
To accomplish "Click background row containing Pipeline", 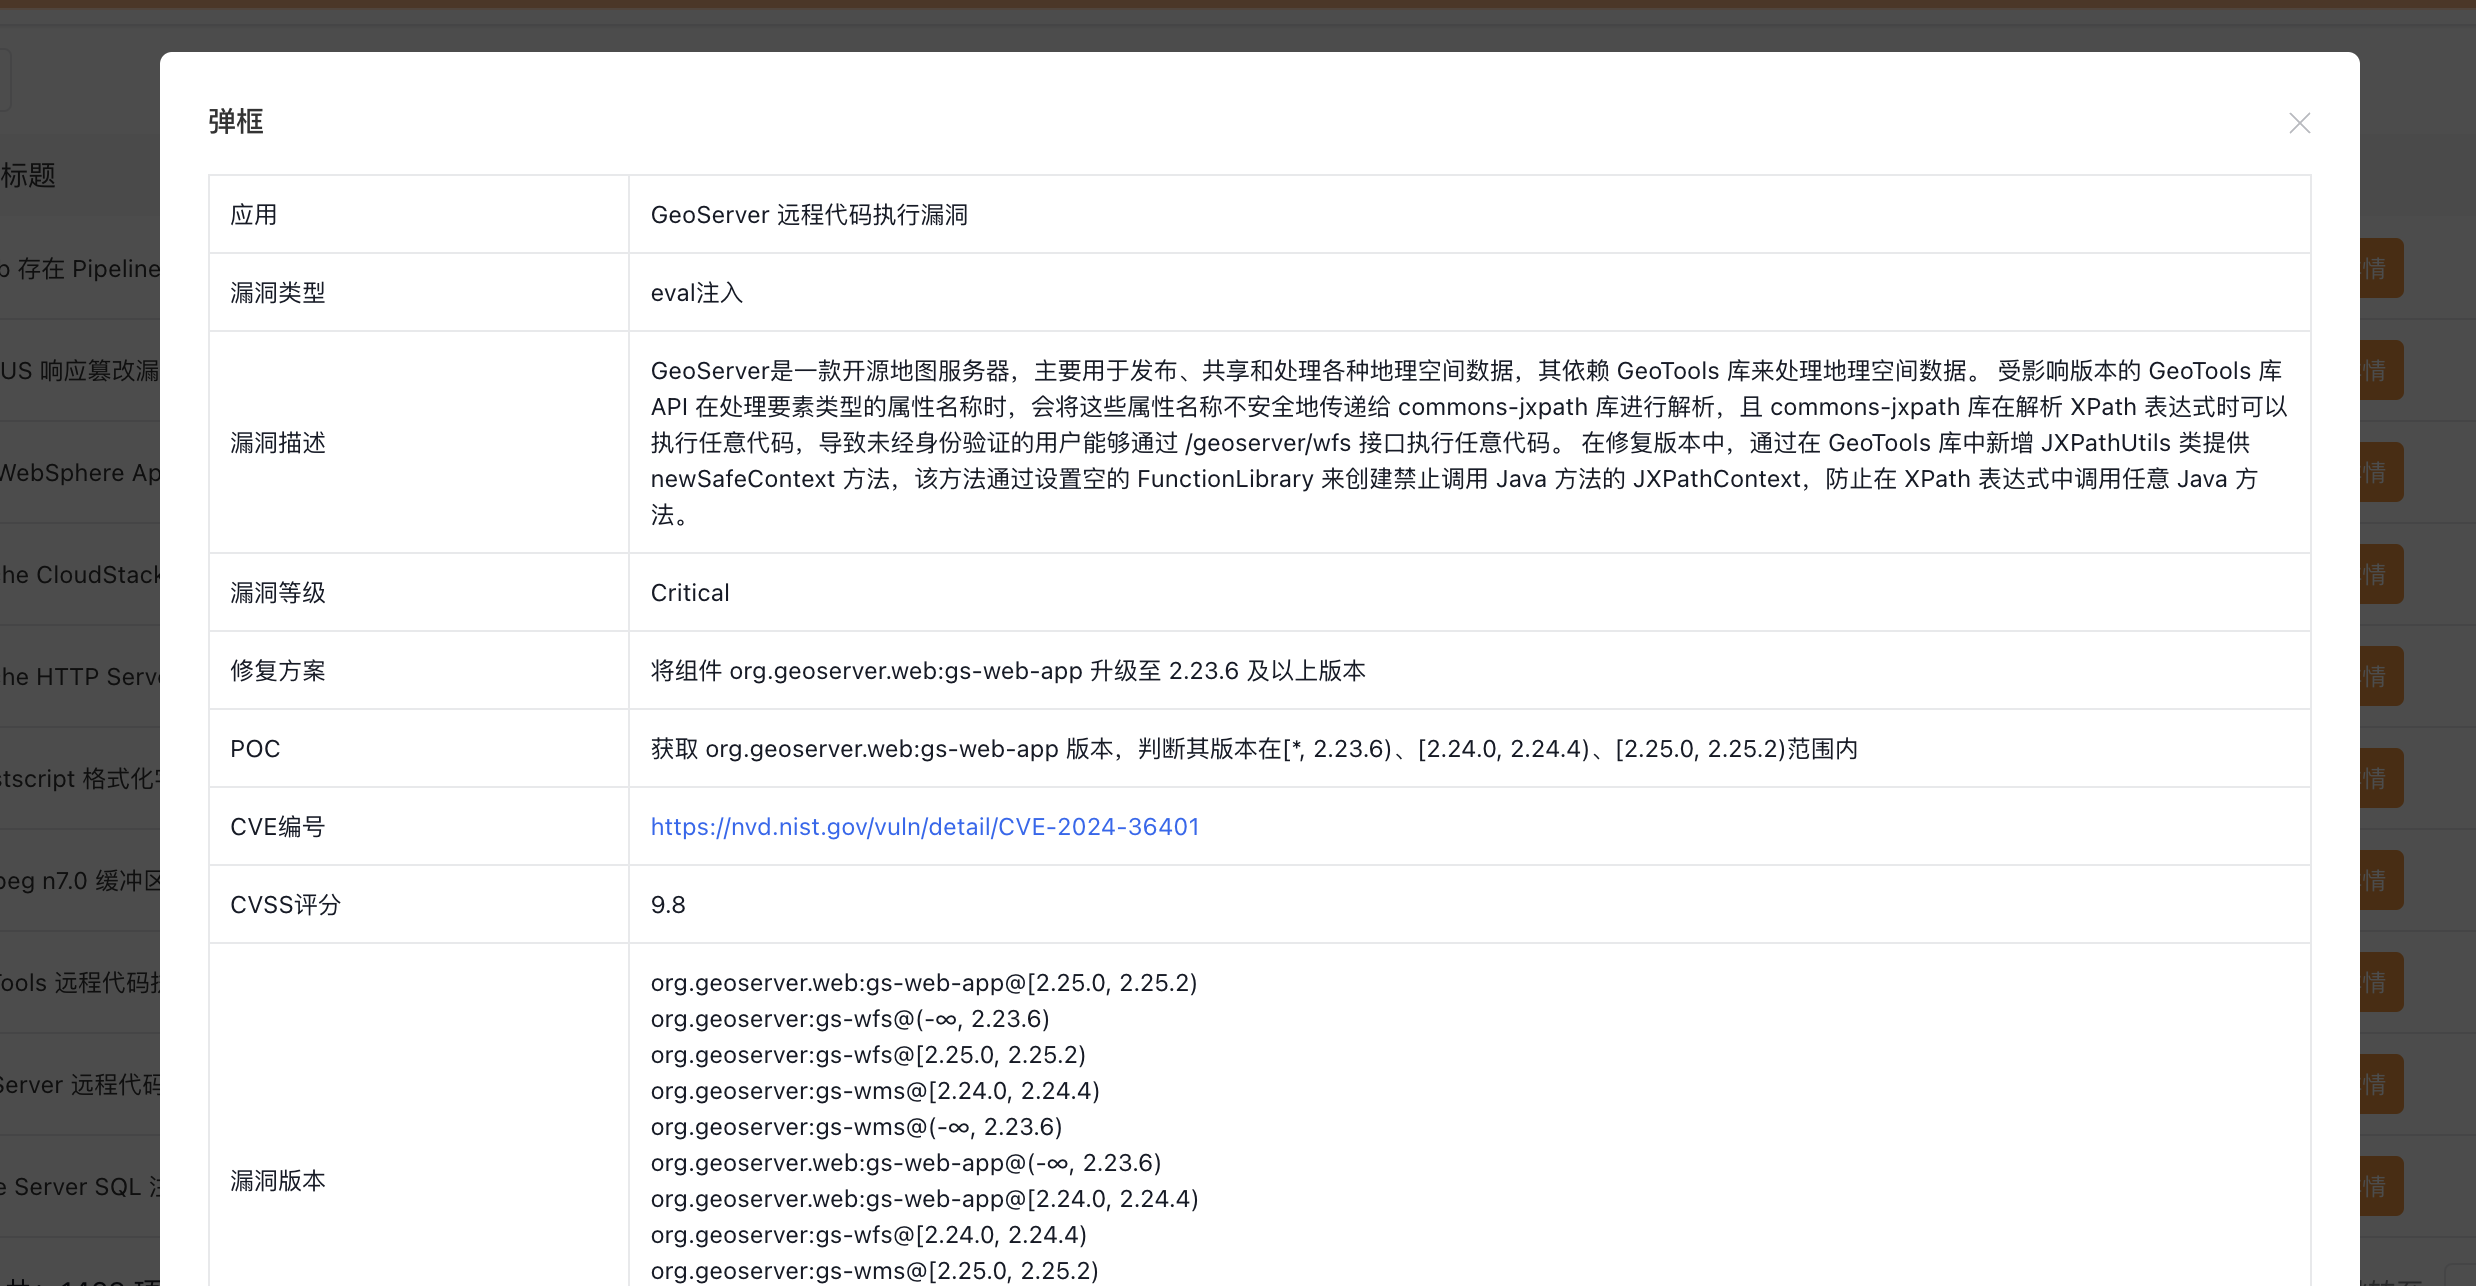I will [80, 269].
